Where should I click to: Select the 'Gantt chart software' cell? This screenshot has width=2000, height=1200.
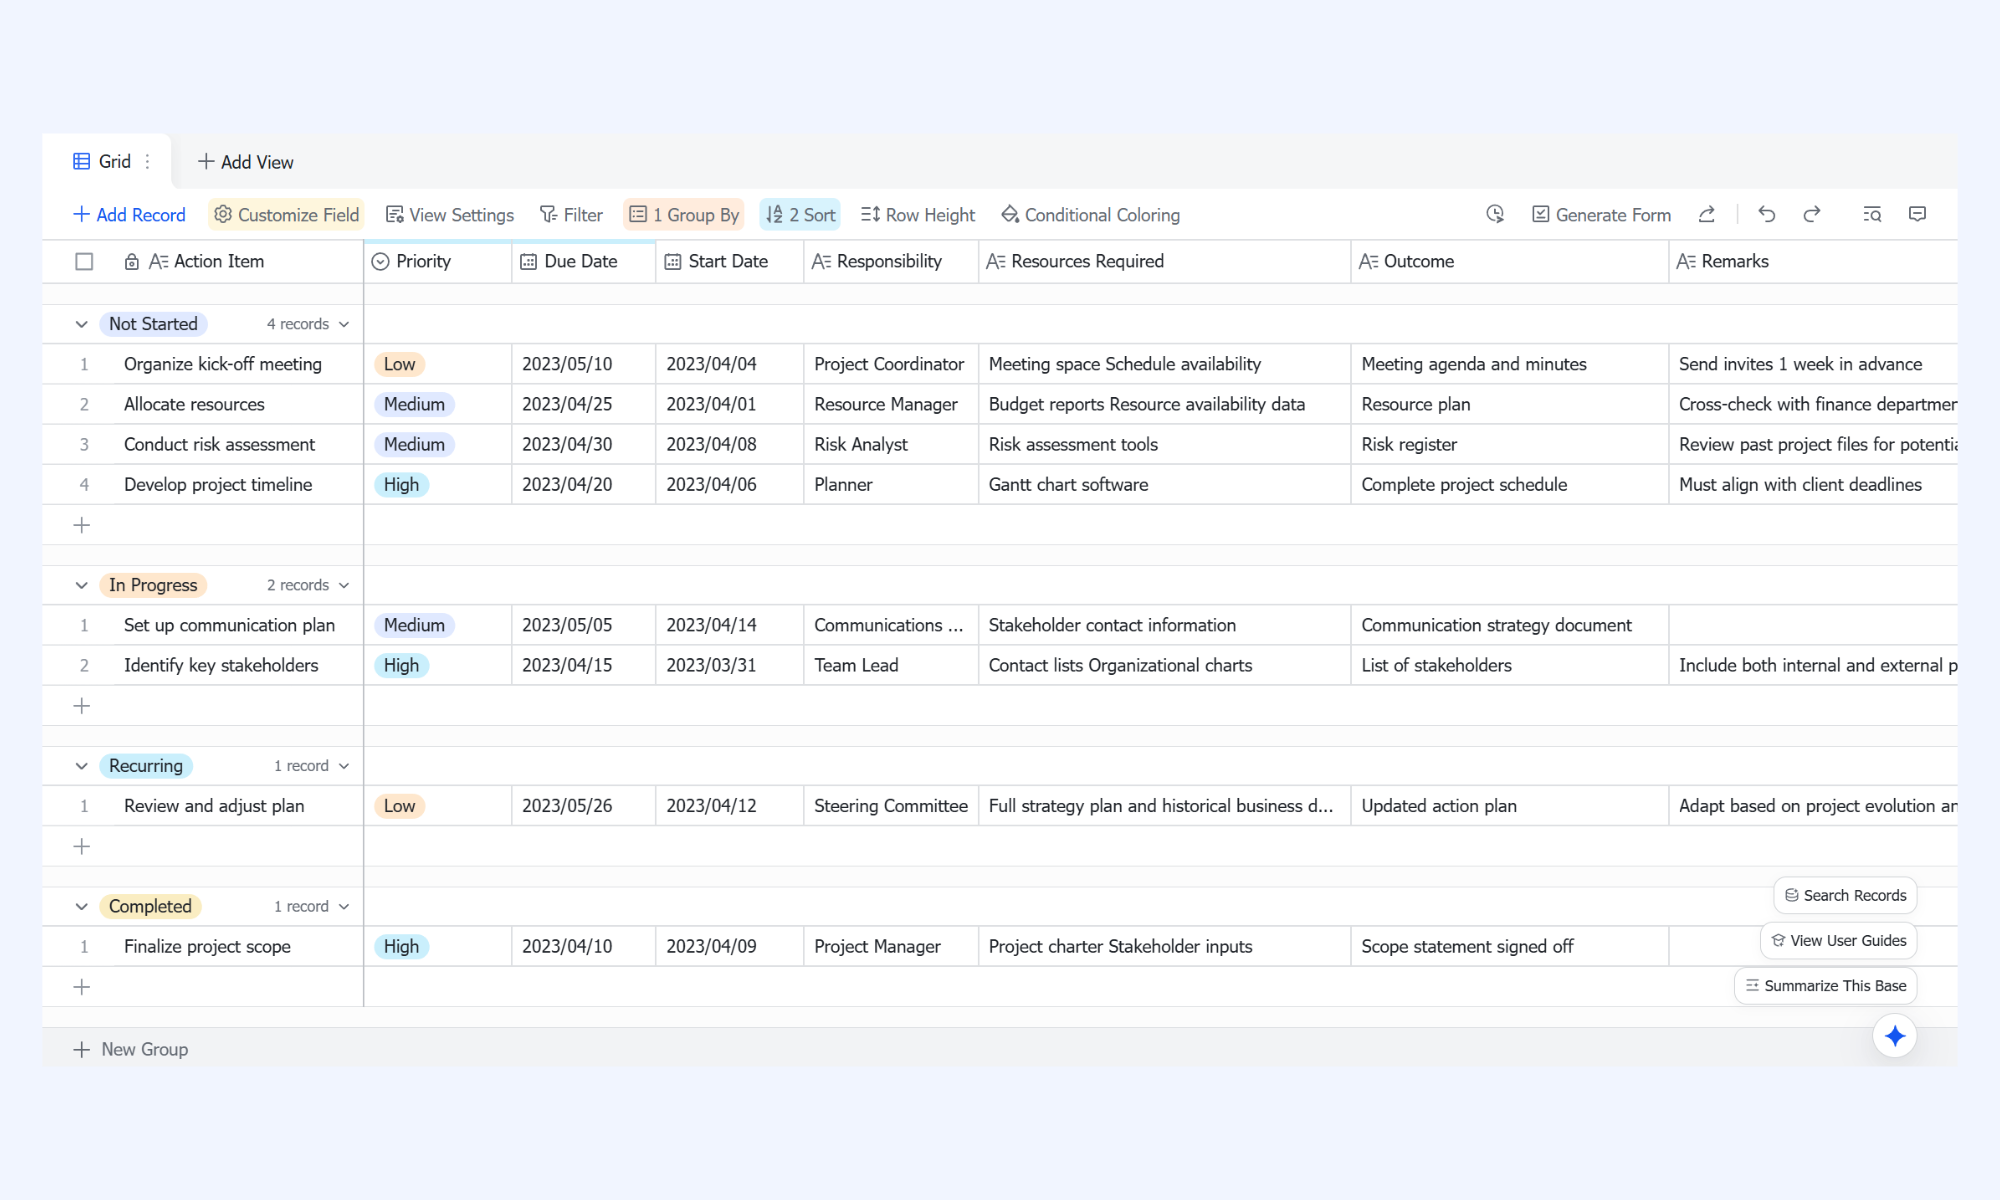(x=1165, y=485)
